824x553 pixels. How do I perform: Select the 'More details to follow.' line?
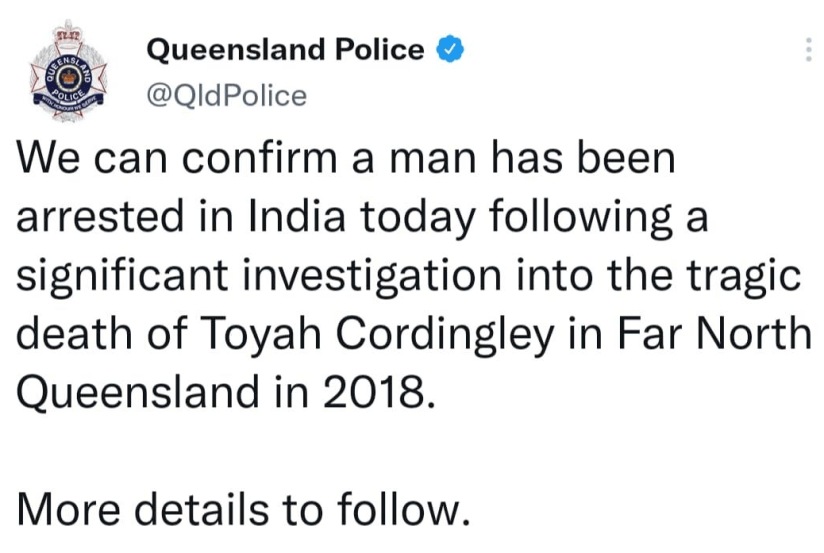click(243, 509)
